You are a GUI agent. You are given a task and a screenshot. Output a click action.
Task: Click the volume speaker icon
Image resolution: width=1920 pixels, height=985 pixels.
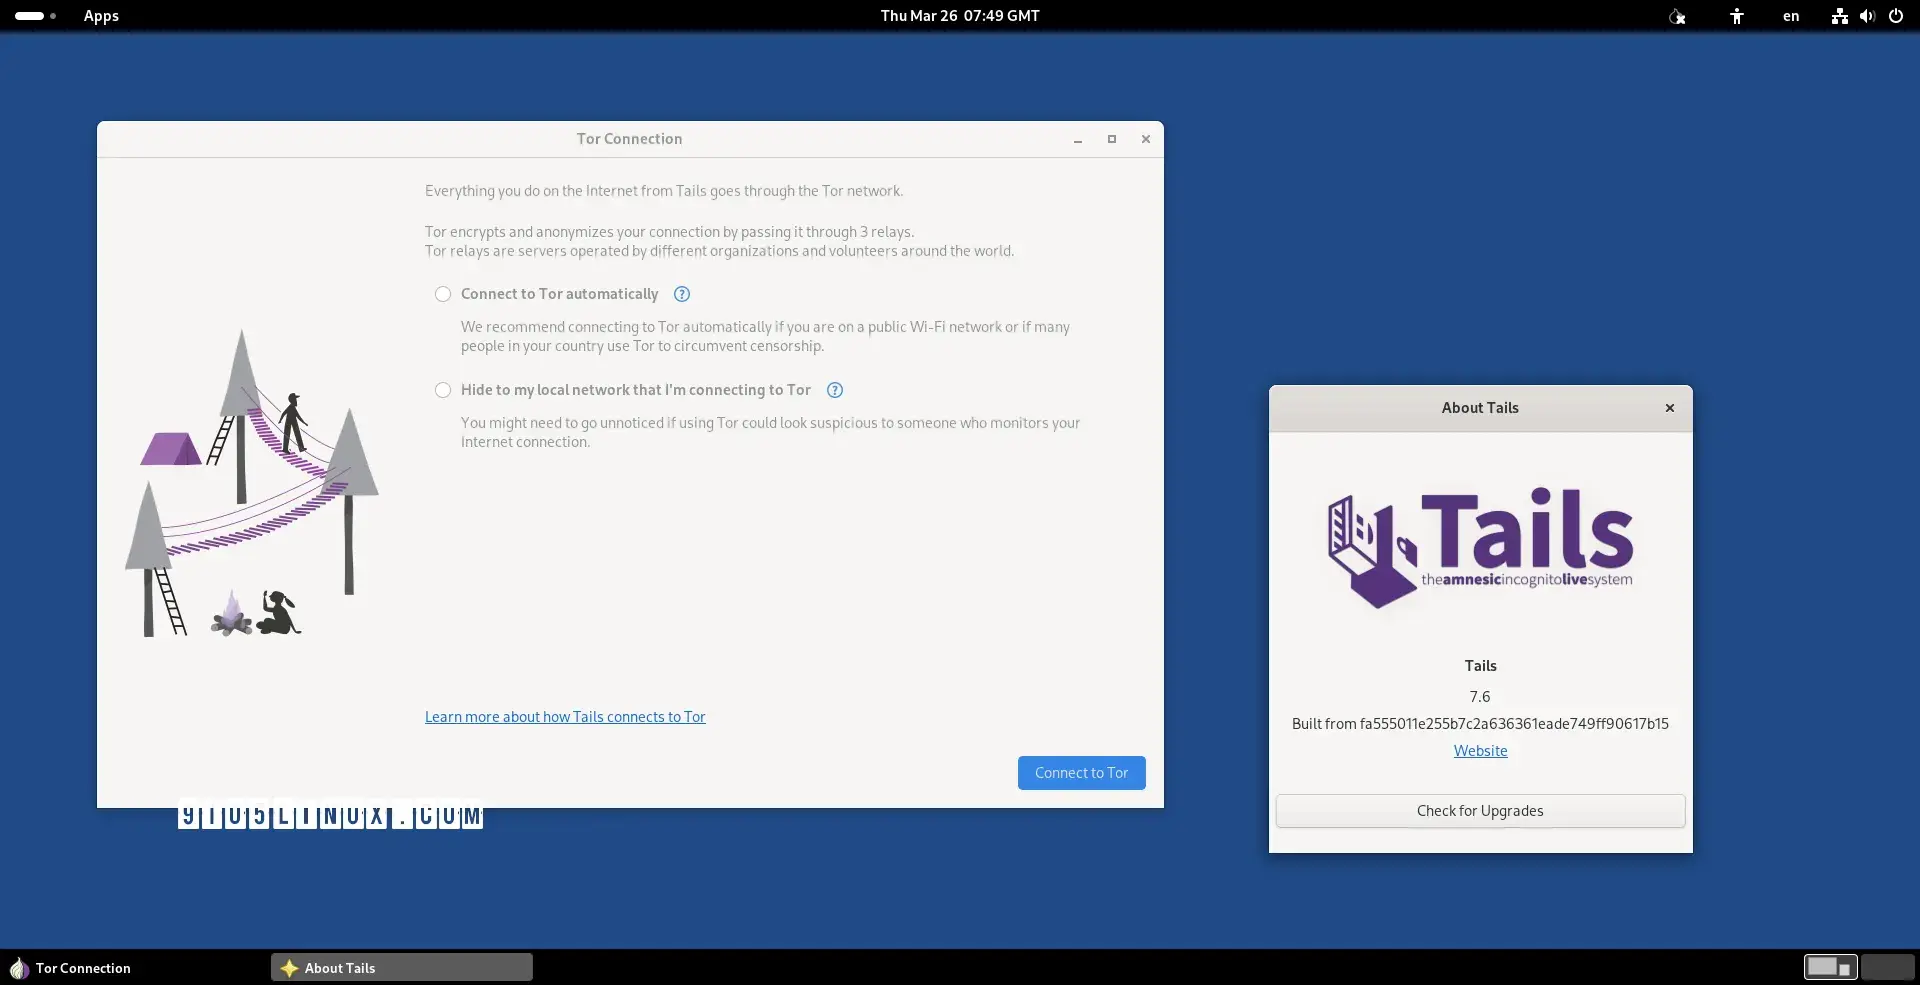[x=1867, y=16]
